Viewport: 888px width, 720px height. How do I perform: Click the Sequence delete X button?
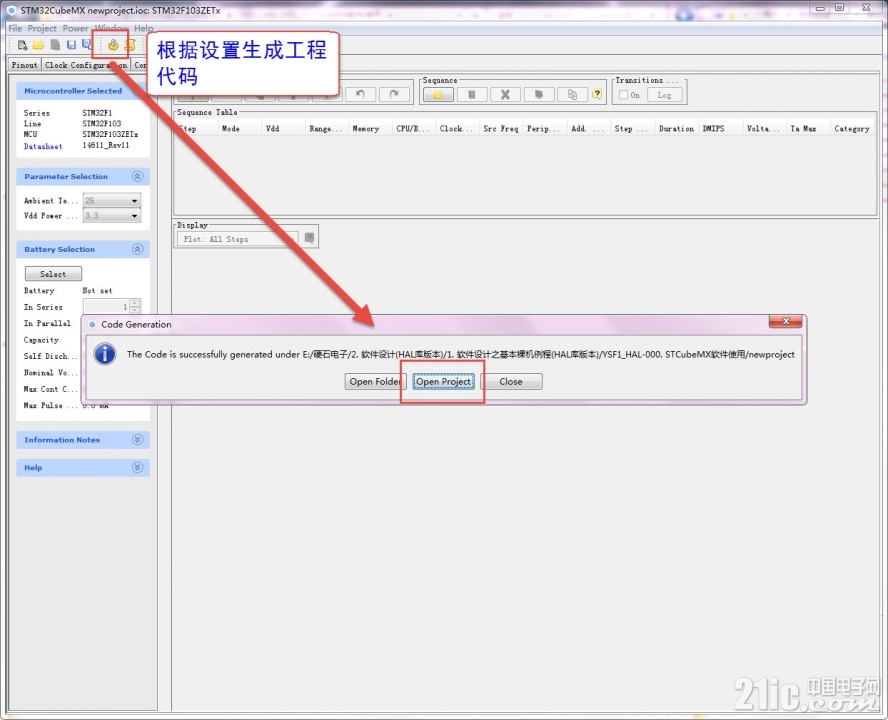(x=505, y=95)
